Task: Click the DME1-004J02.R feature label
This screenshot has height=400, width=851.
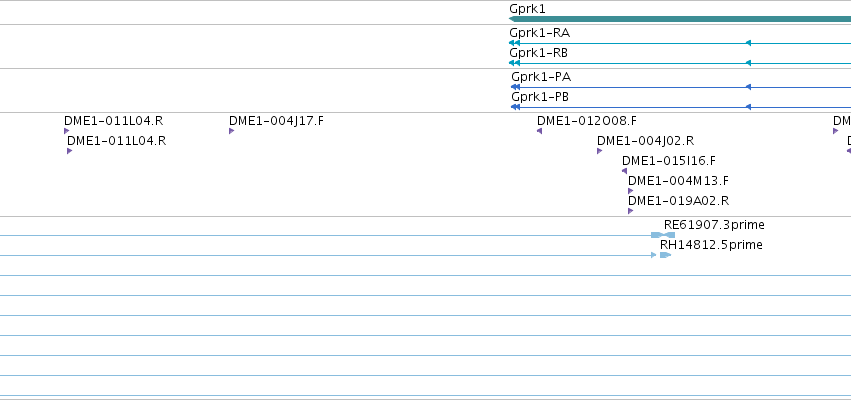Action: tap(645, 141)
